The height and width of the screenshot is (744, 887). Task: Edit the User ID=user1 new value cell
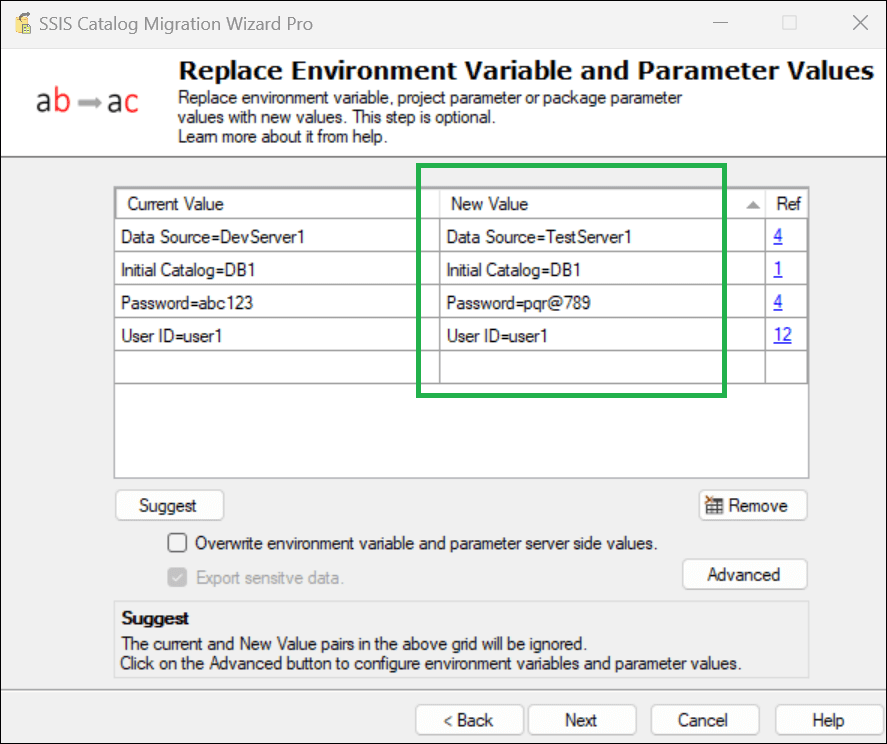602,335
